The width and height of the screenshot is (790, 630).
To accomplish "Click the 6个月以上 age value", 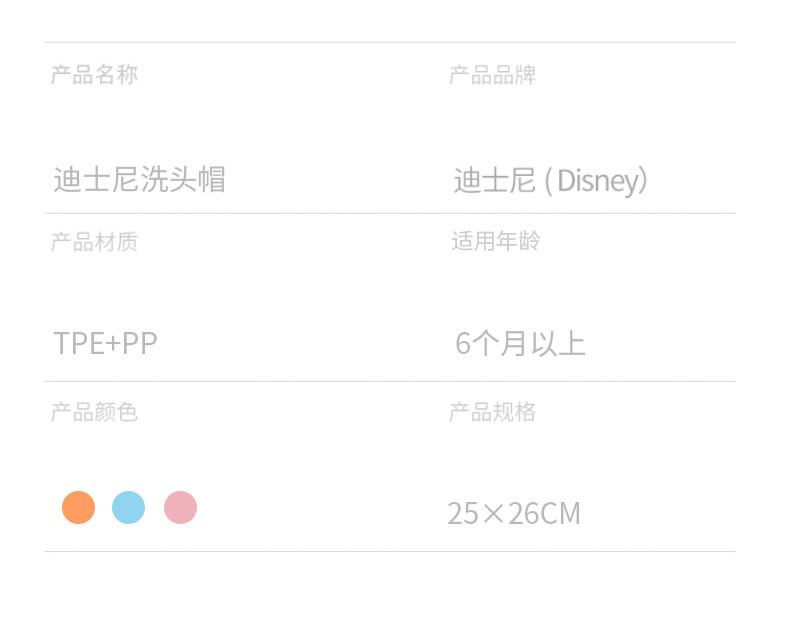I will pyautogui.click(x=520, y=344).
